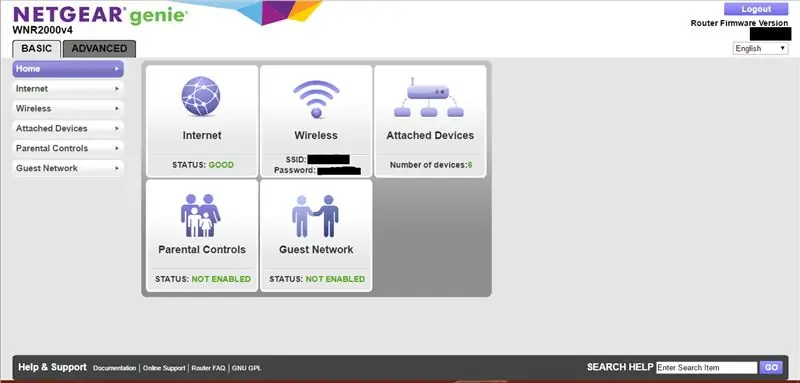The image size is (800, 383).
Task: Click the Logout button
Action: click(x=756, y=9)
